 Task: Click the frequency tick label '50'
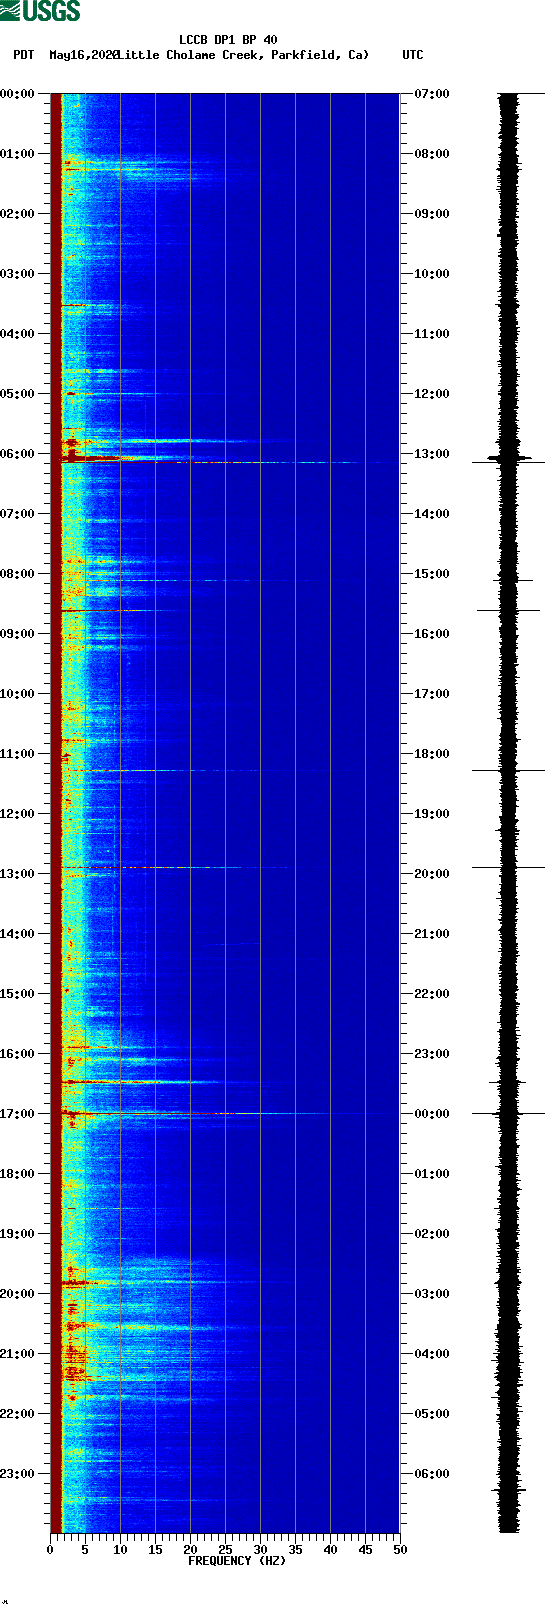pos(400,1551)
